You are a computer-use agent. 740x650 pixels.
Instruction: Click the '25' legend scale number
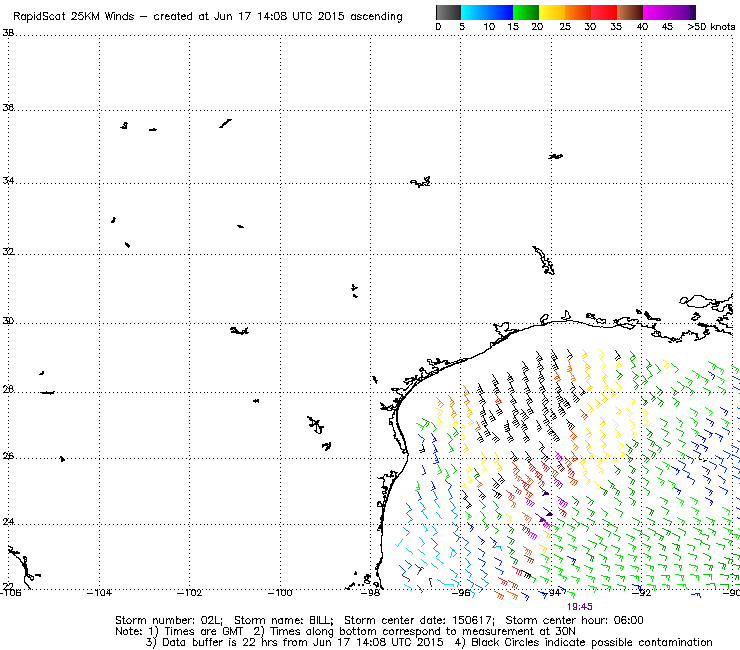click(x=565, y=27)
